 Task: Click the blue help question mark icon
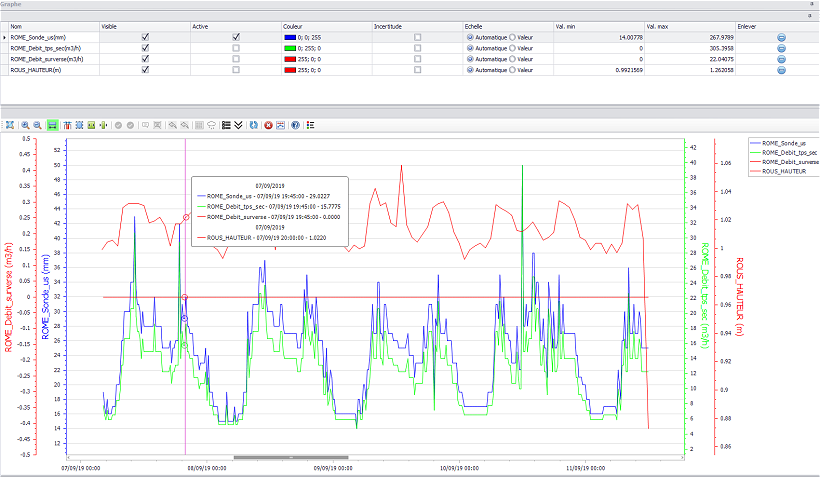point(295,125)
